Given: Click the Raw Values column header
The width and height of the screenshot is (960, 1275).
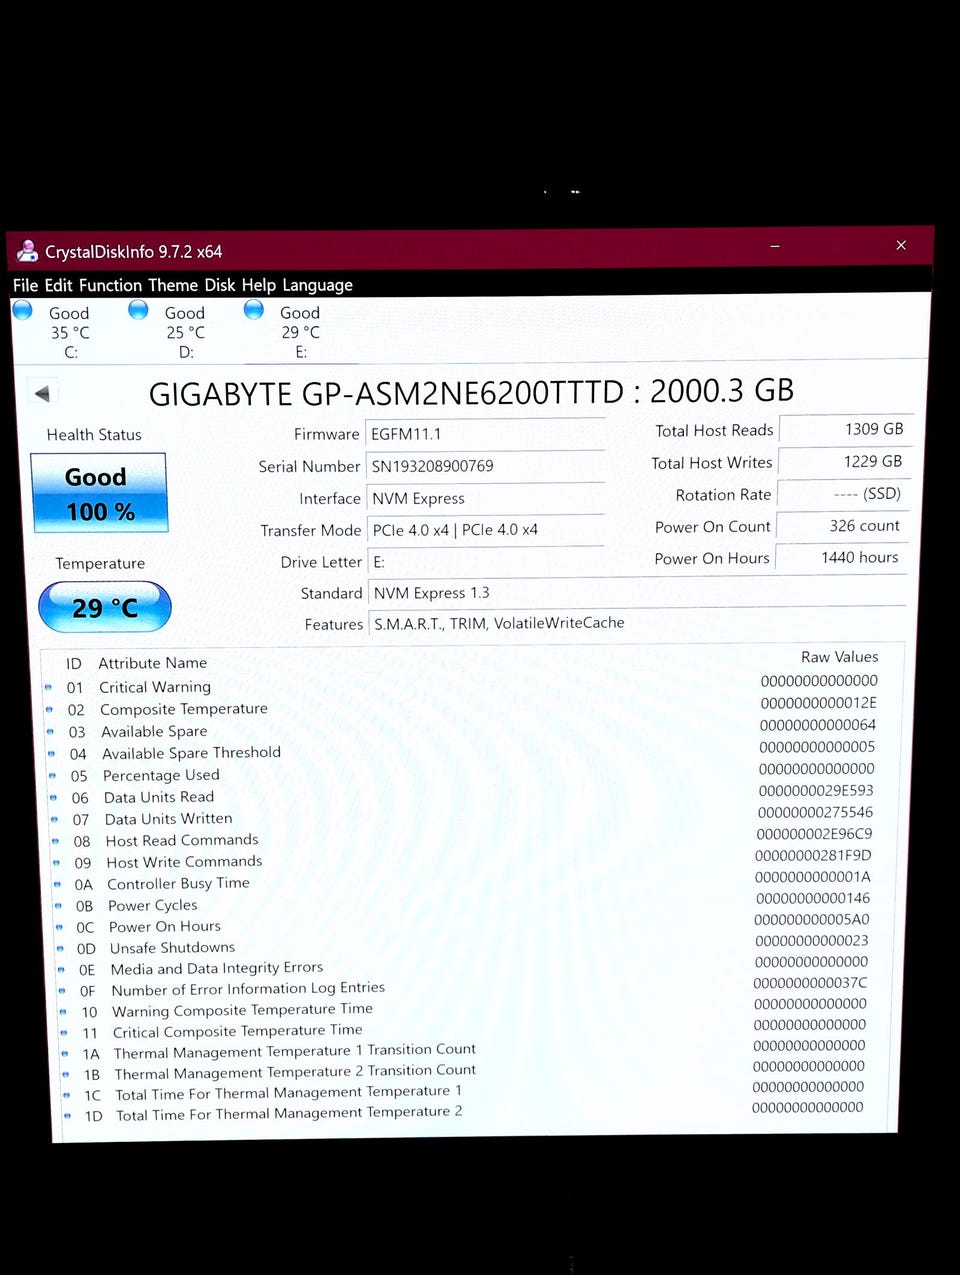Looking at the screenshot, I should [x=839, y=657].
